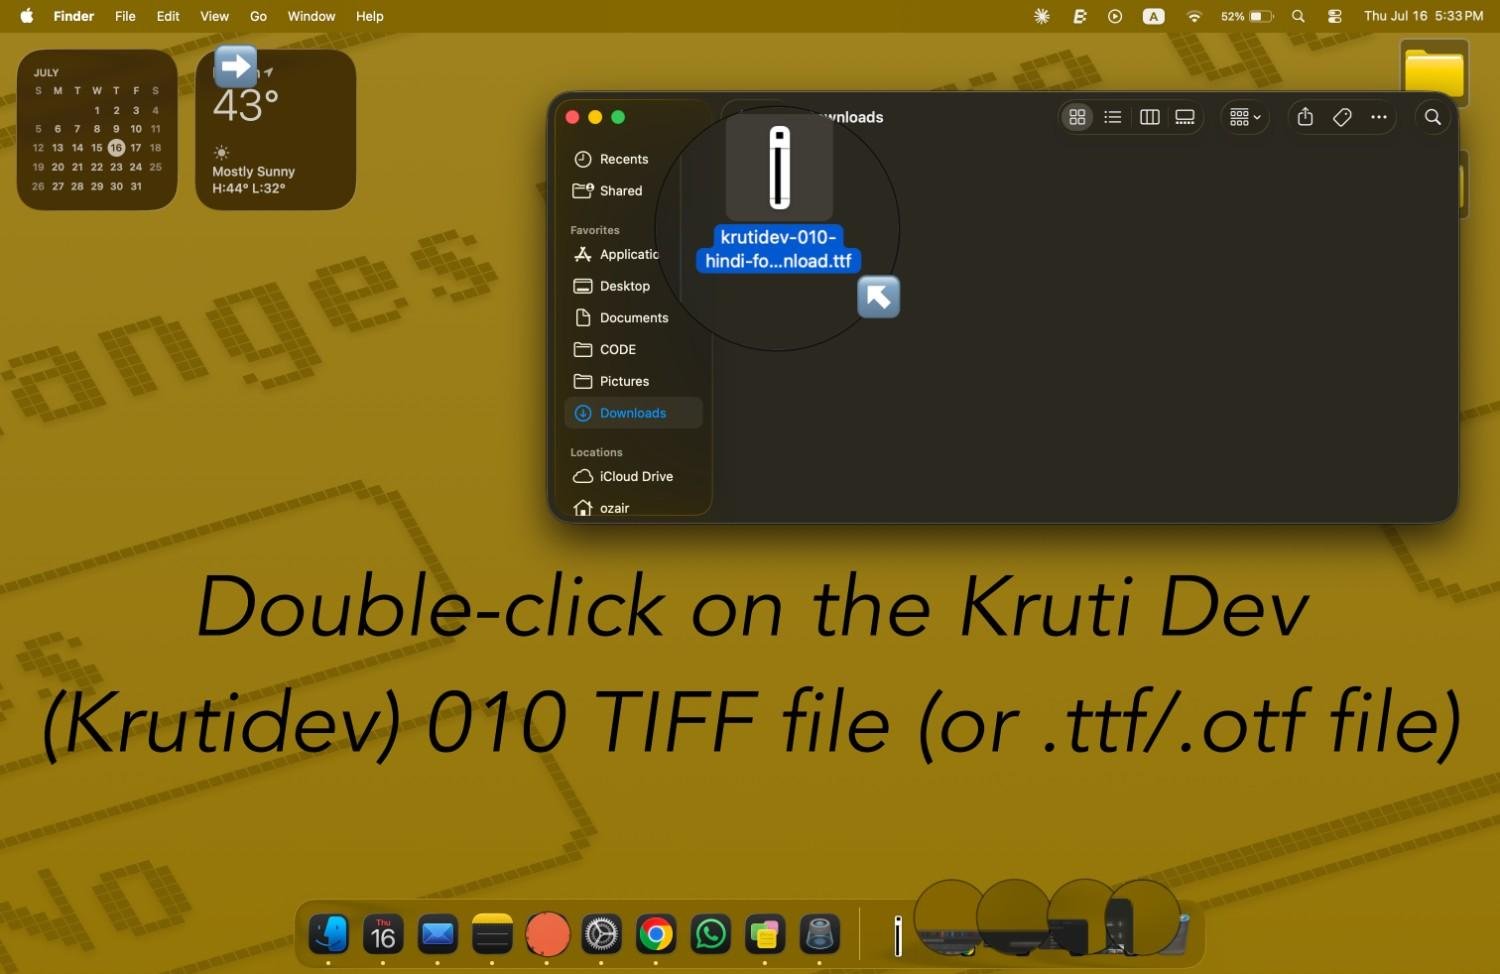
Task: Click the play-circle menu bar icon
Action: click(x=1115, y=16)
